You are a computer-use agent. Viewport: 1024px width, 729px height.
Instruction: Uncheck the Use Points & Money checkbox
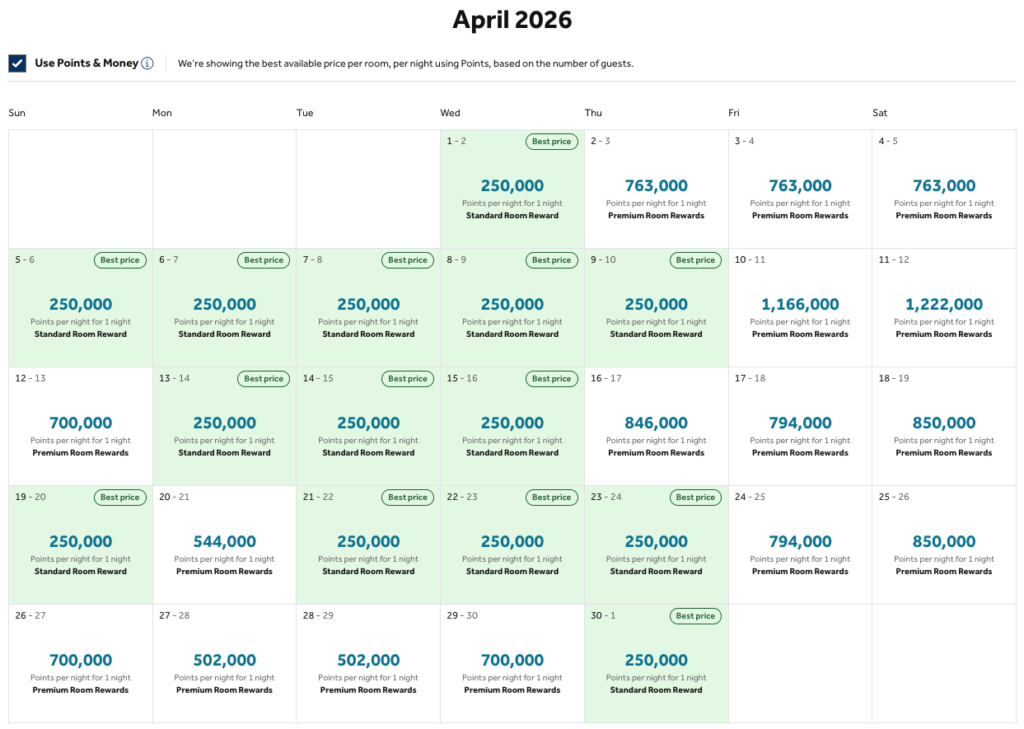coord(16,62)
